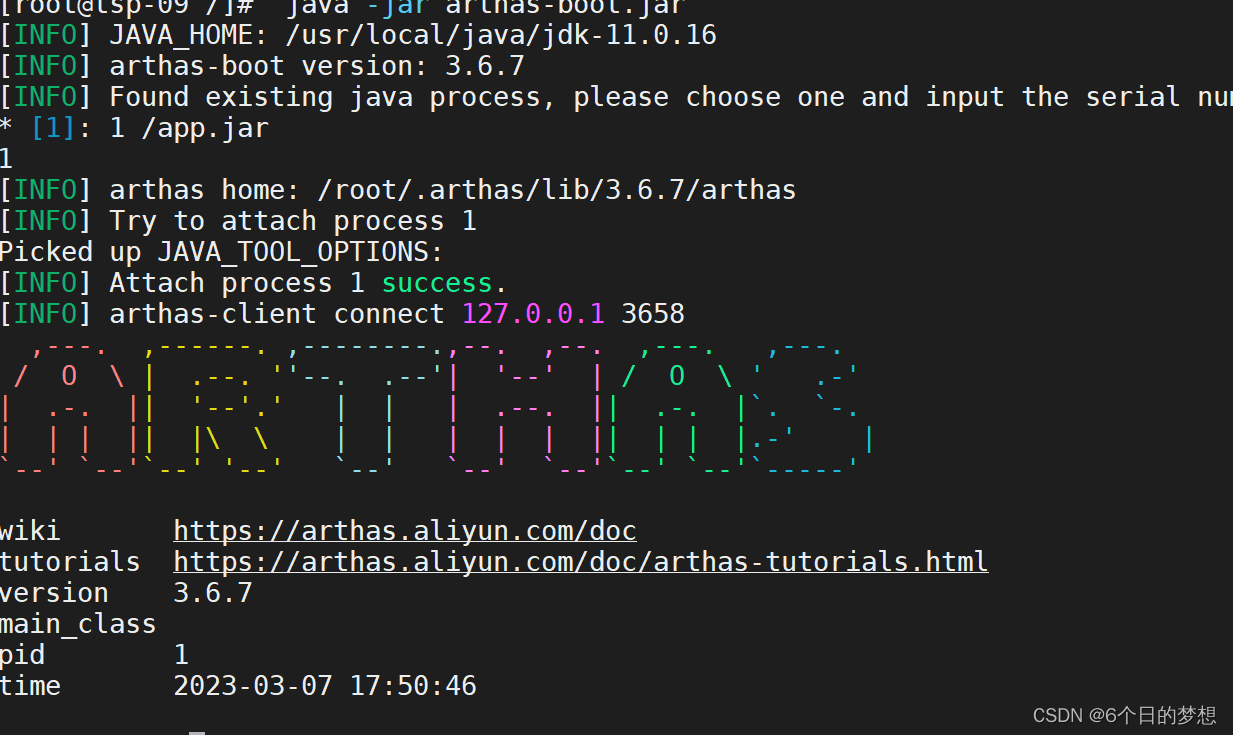Click the timestamp 2023-03-07 17:50:46

pos(325,686)
